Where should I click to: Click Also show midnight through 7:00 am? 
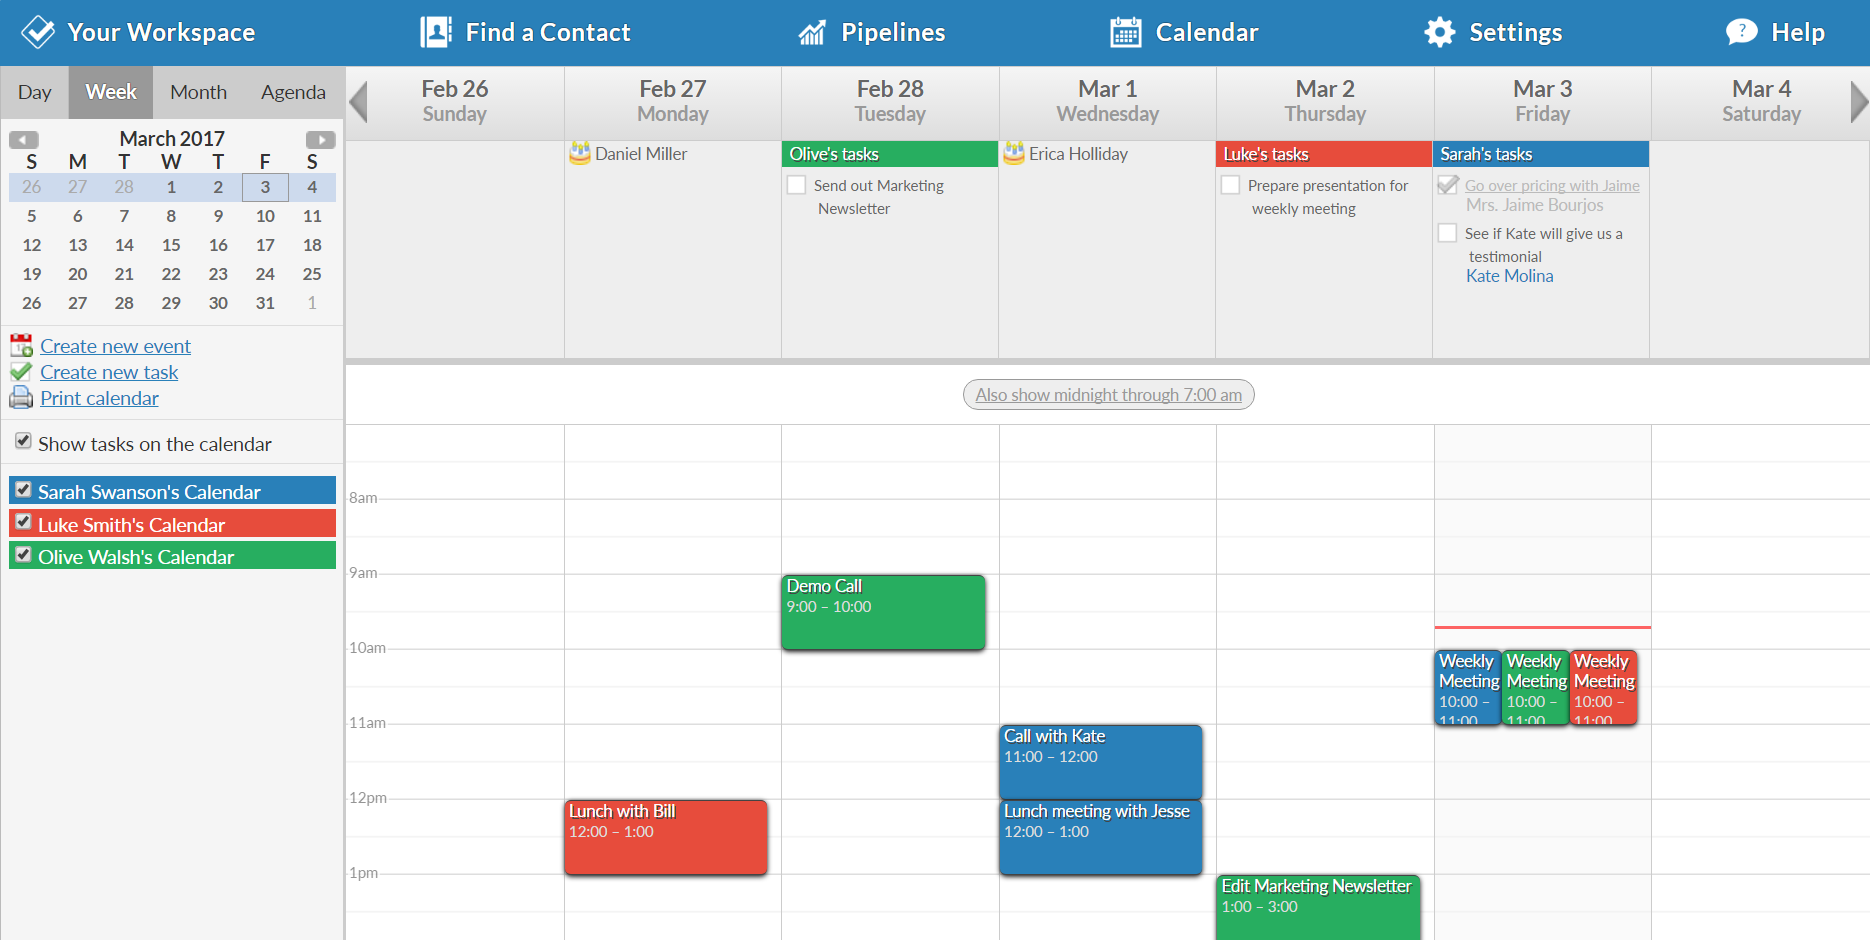click(x=1108, y=395)
